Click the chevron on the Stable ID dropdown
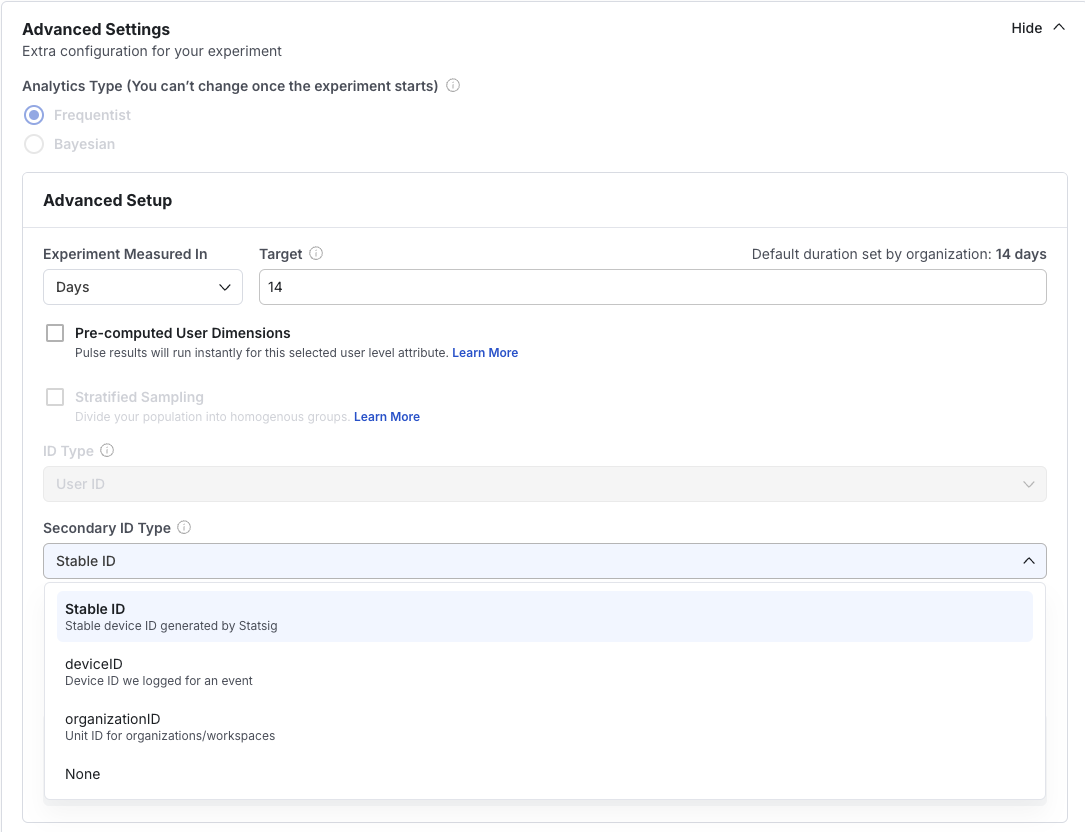Image resolution: width=1085 pixels, height=832 pixels. [x=1029, y=561]
